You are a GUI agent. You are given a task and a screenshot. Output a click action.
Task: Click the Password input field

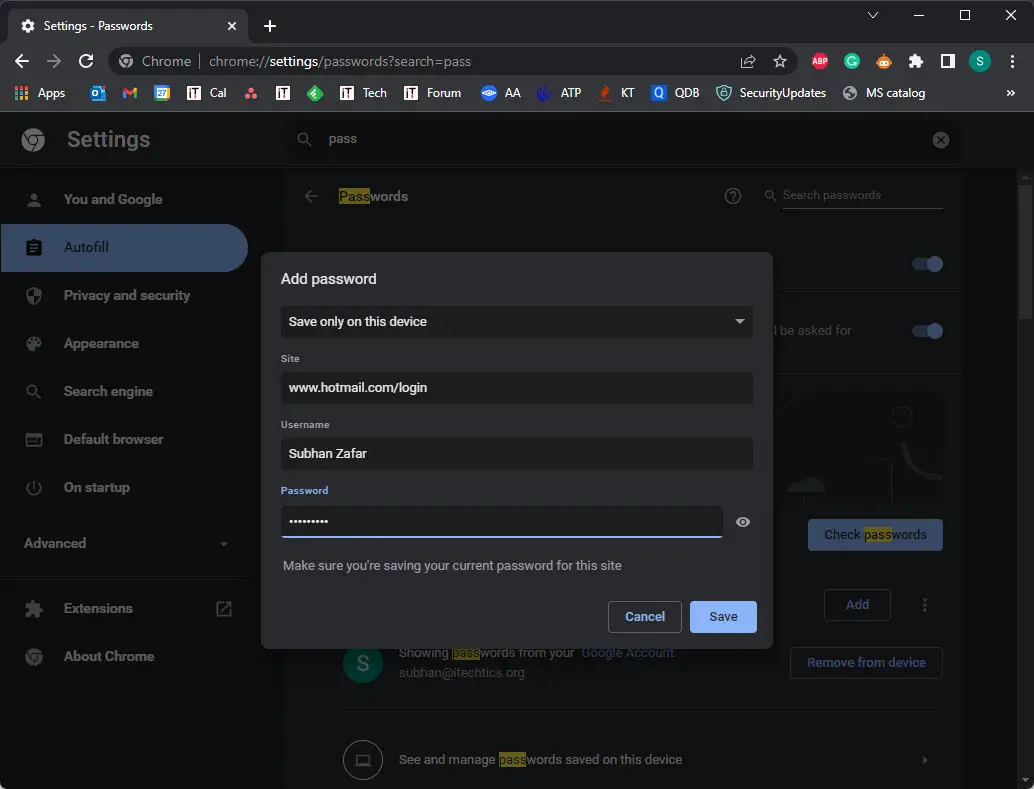(501, 522)
